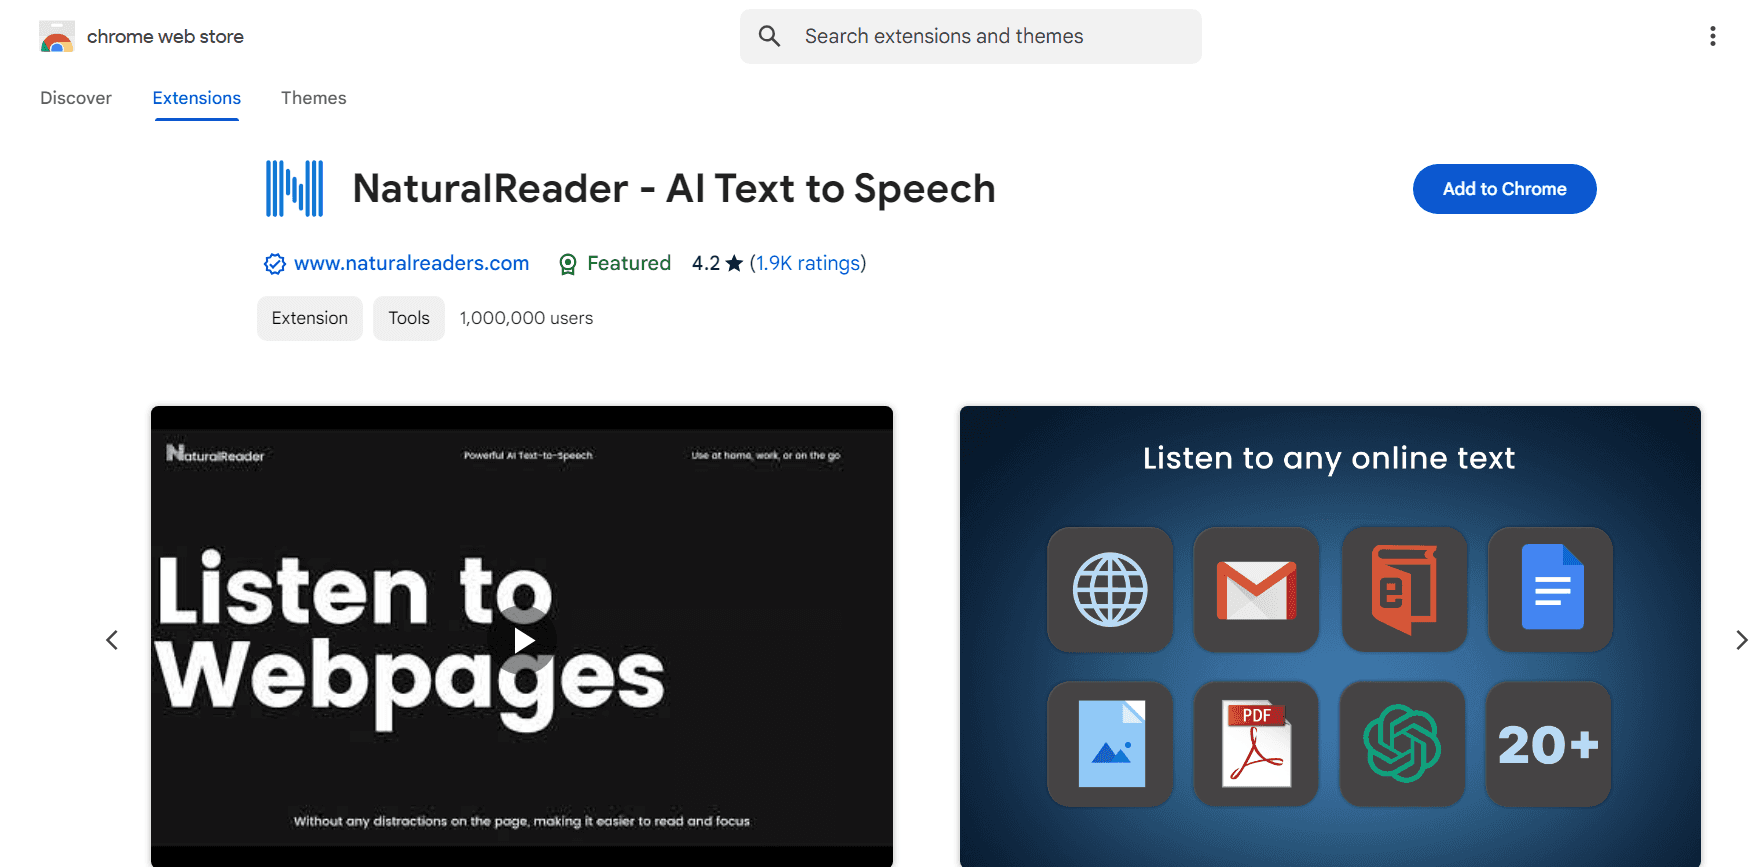This screenshot has width=1760, height=867.
Task: Click the rating star icon
Action: (x=734, y=263)
